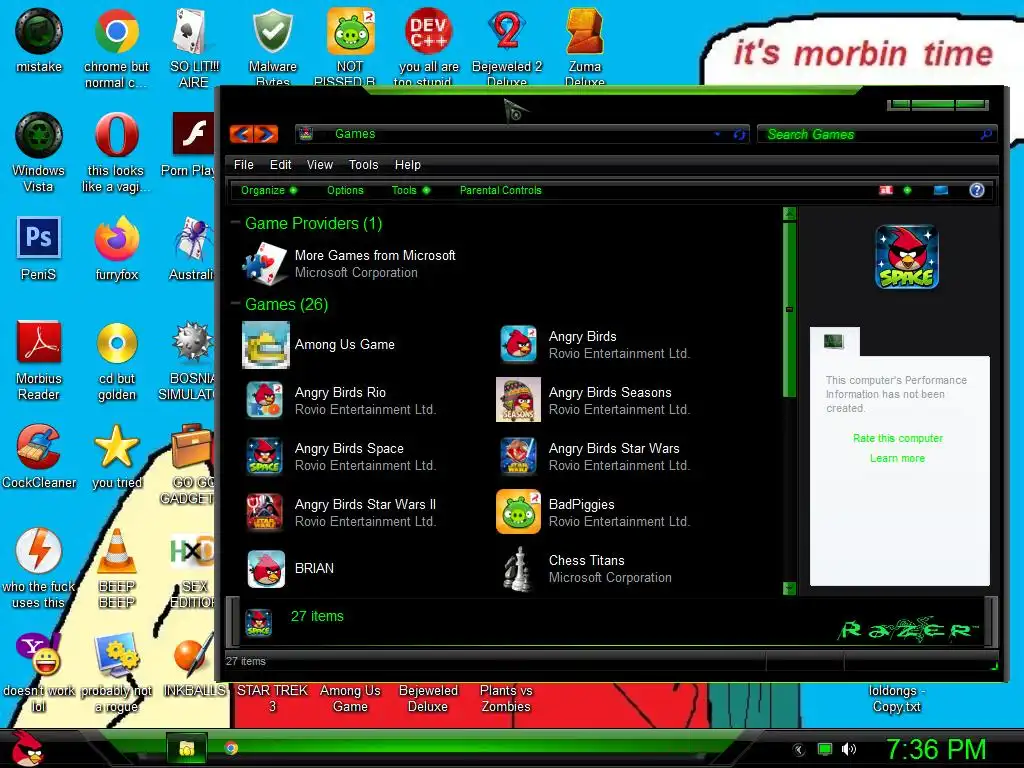Click the help question mark icon
This screenshot has width=1024, height=768.
pos(976,190)
